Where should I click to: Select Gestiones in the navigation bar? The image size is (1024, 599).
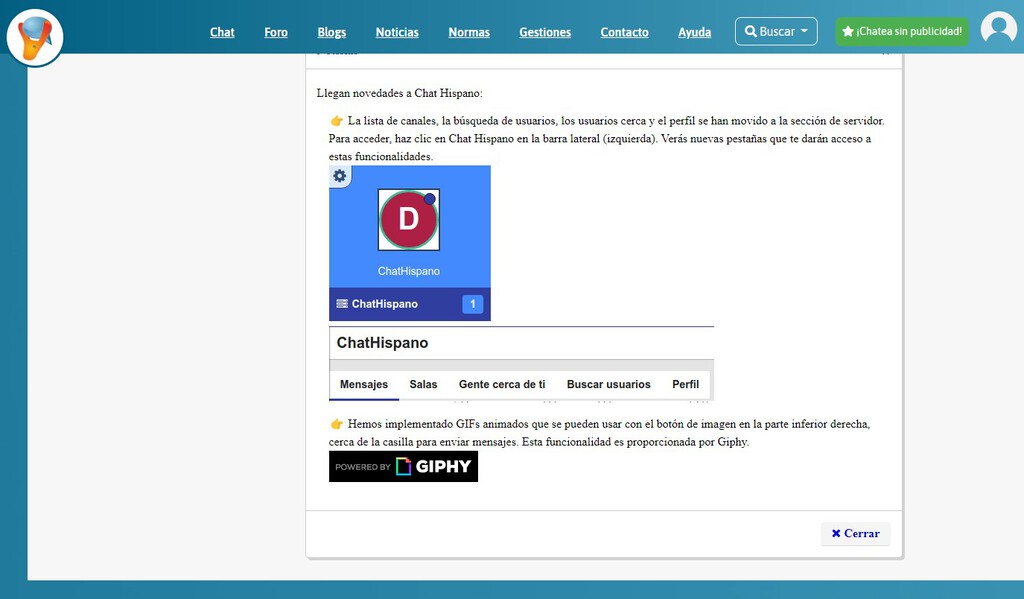coord(545,32)
